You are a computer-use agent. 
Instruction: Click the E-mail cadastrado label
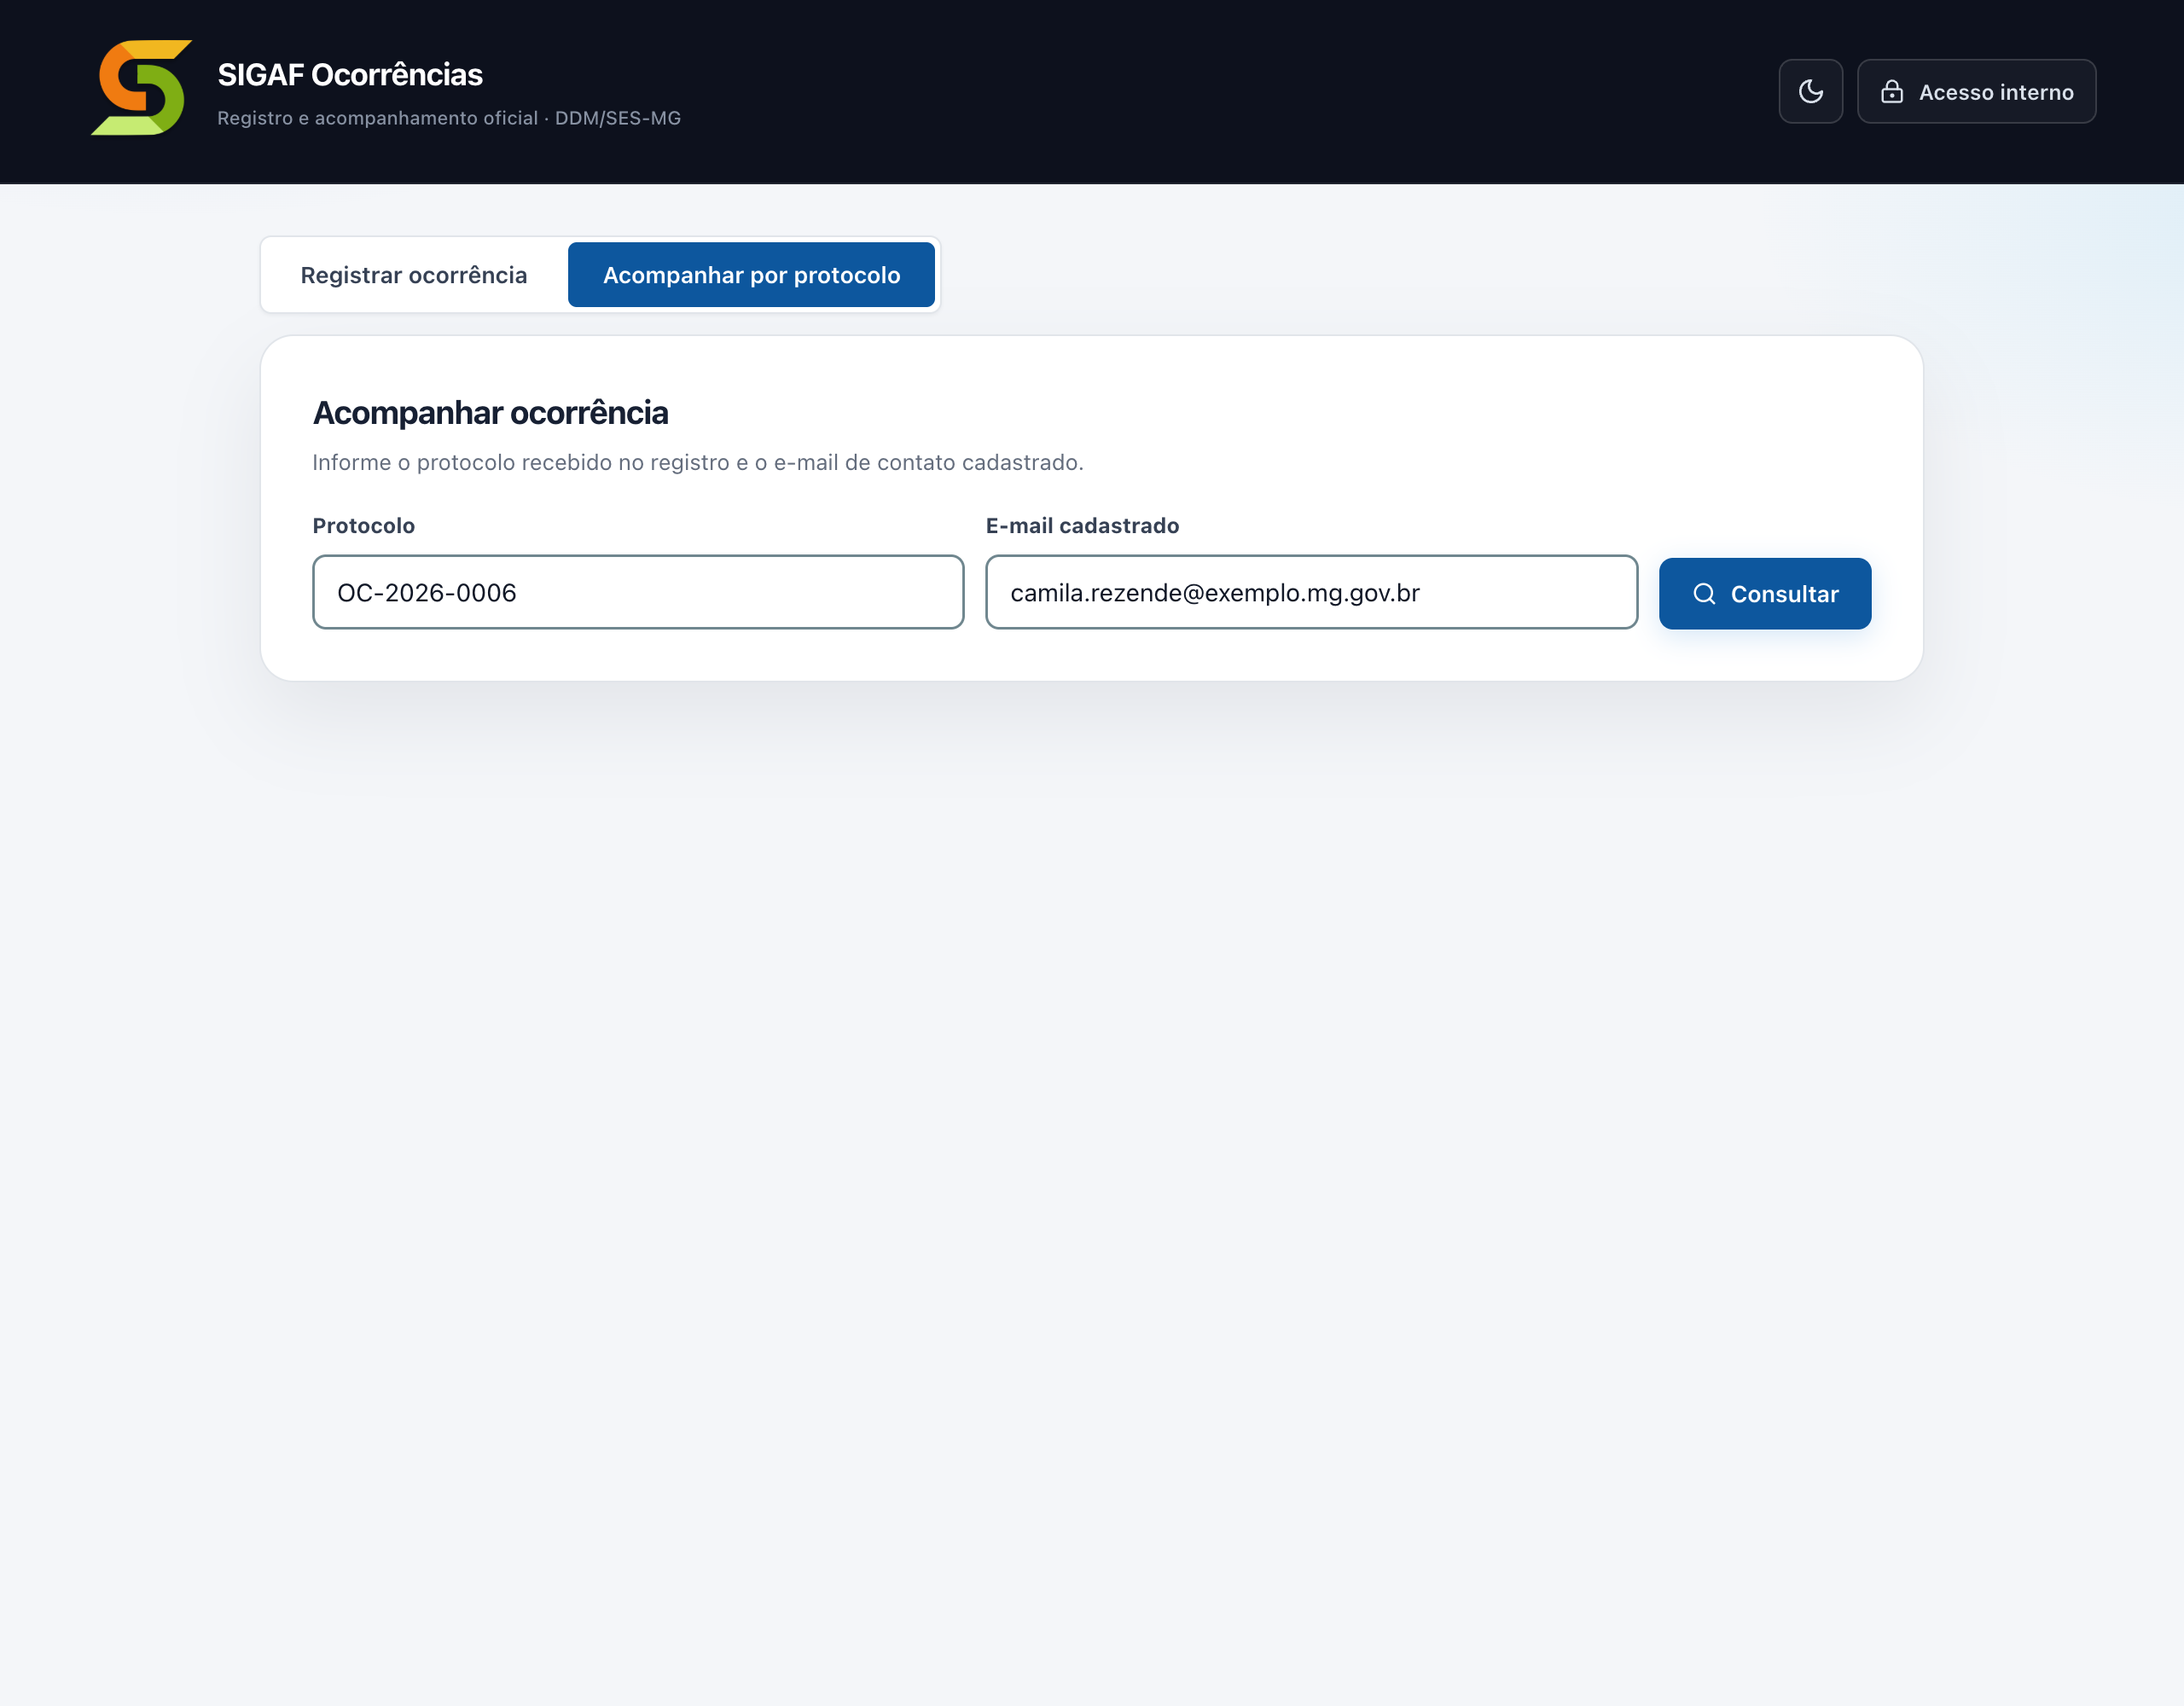(1082, 526)
